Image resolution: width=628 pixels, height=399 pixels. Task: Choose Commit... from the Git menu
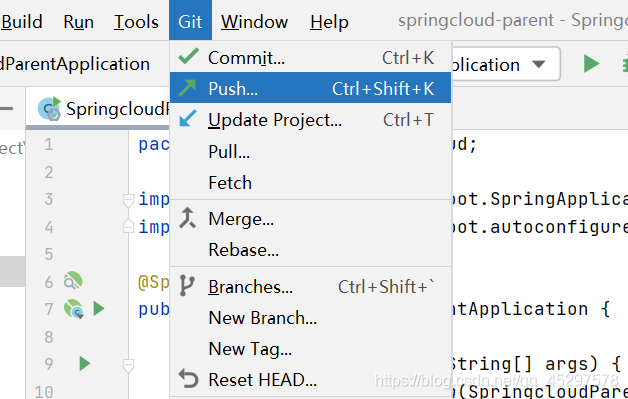pos(310,57)
